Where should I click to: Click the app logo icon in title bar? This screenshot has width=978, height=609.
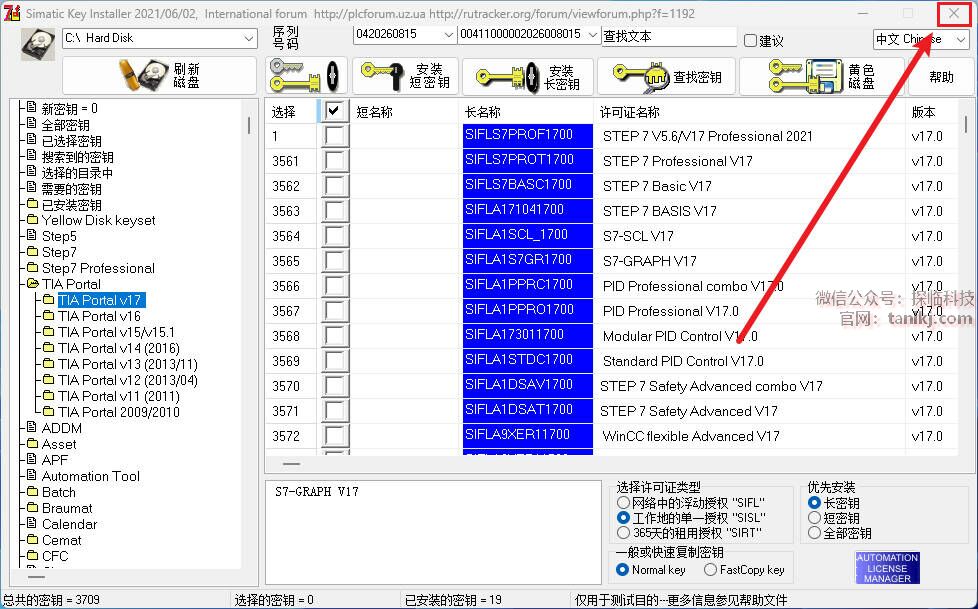pyautogui.click(x=12, y=13)
